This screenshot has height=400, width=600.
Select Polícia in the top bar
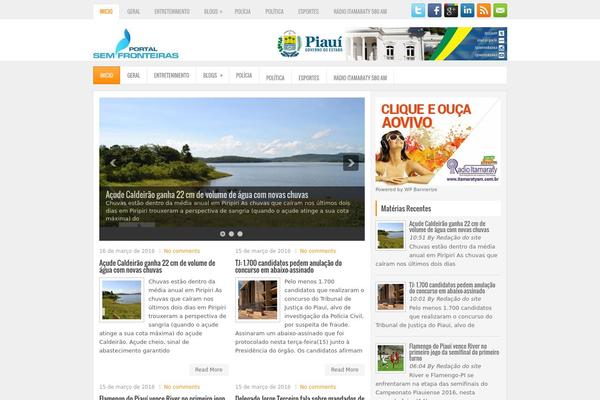click(x=243, y=11)
